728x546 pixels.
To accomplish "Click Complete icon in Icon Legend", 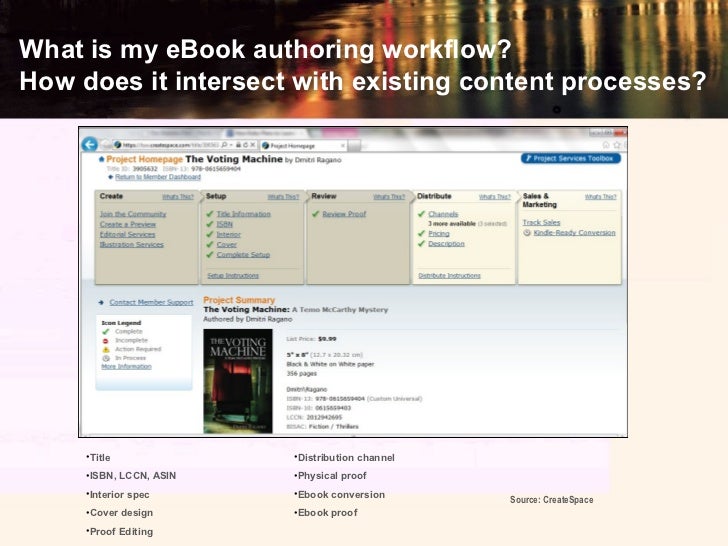I will point(106,332).
